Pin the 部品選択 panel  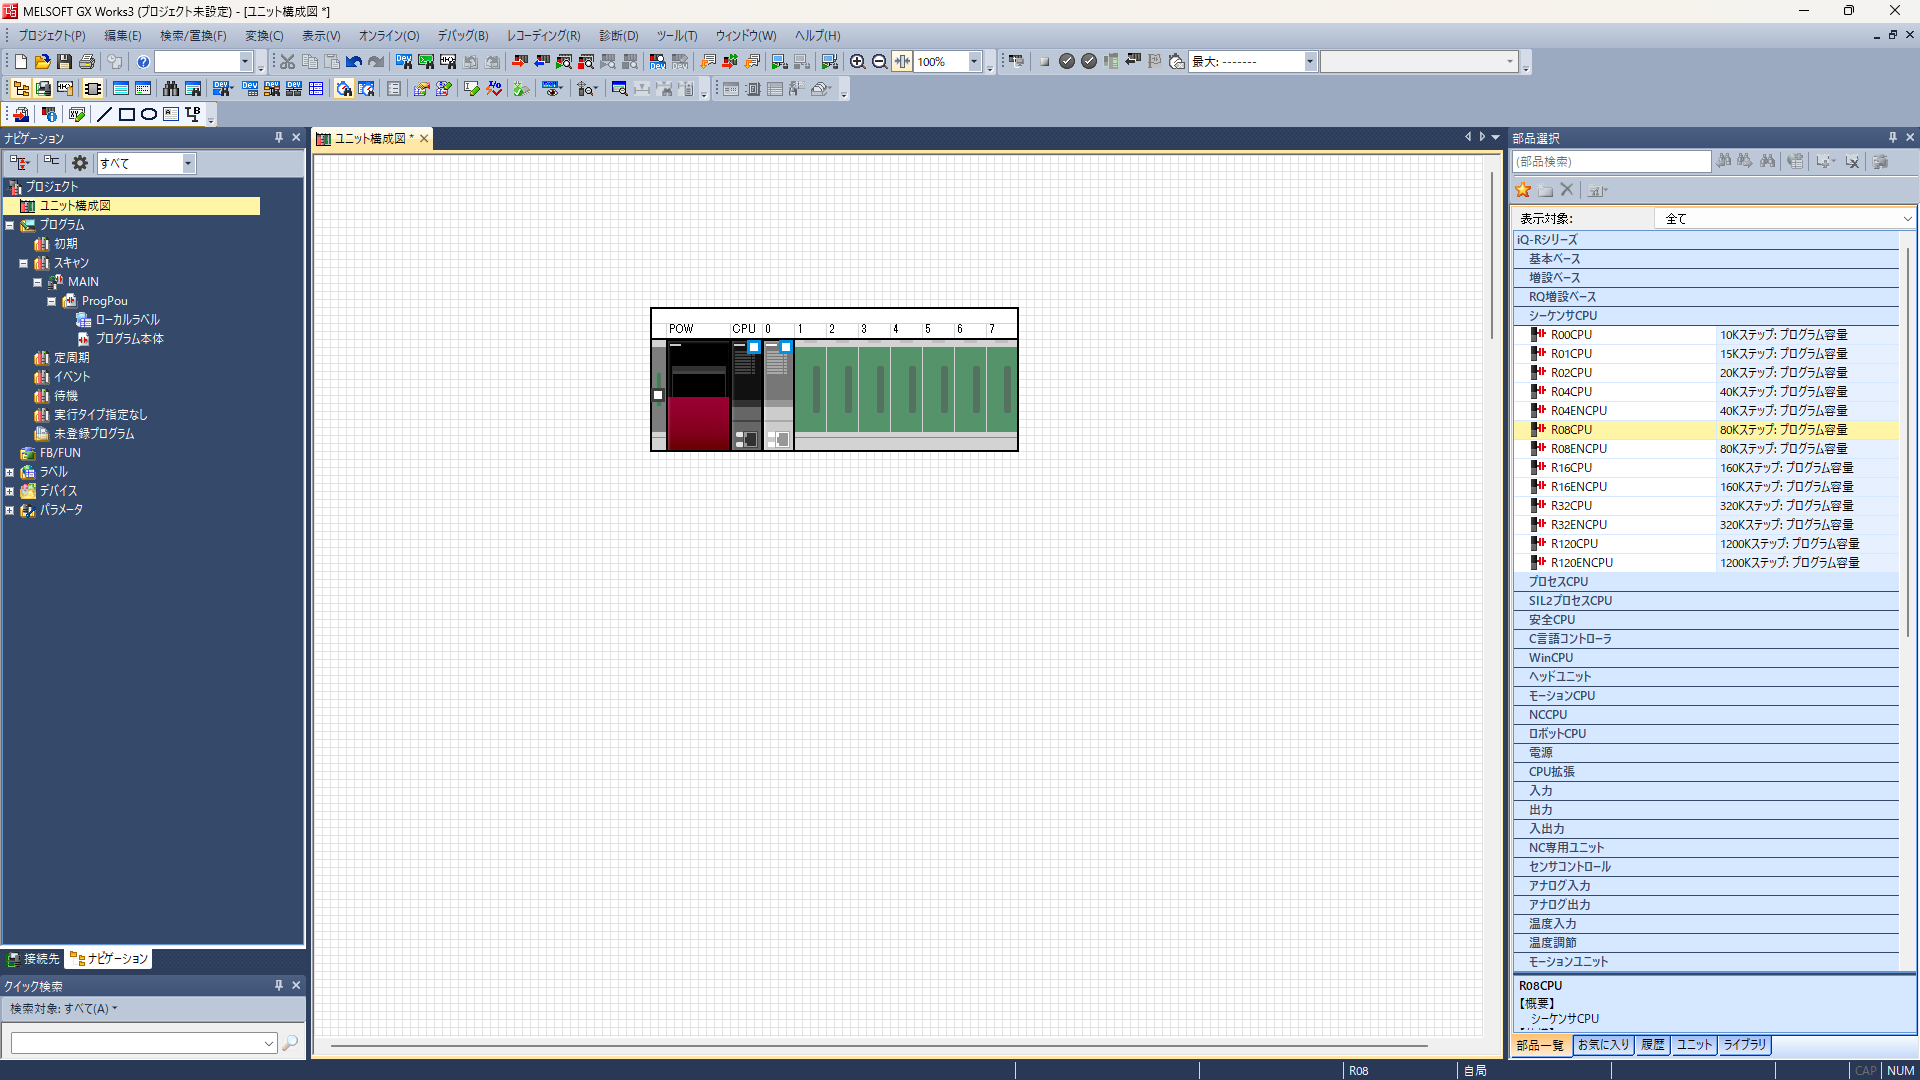[x=1893, y=138]
